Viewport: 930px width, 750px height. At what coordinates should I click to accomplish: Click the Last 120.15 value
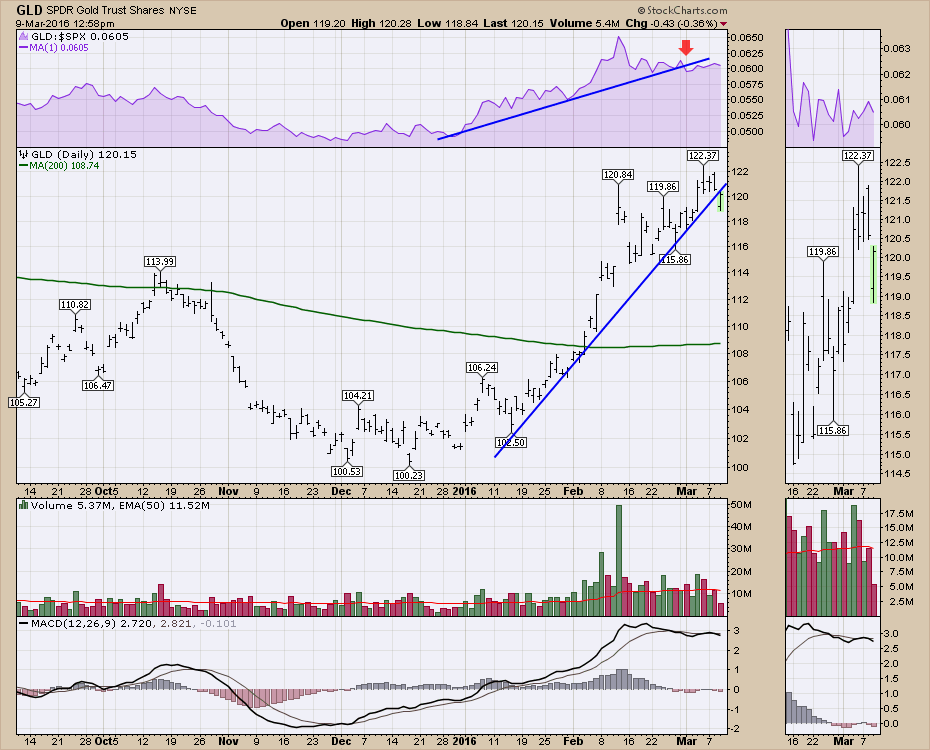(x=513, y=23)
